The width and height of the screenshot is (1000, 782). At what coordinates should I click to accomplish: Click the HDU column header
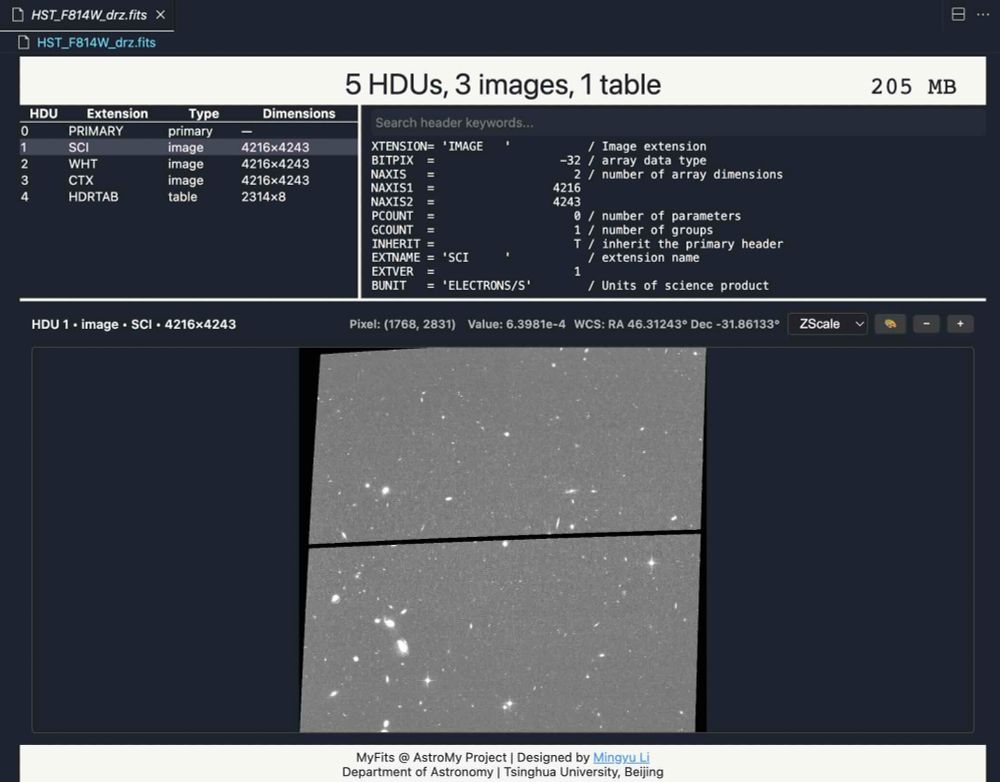(43, 114)
